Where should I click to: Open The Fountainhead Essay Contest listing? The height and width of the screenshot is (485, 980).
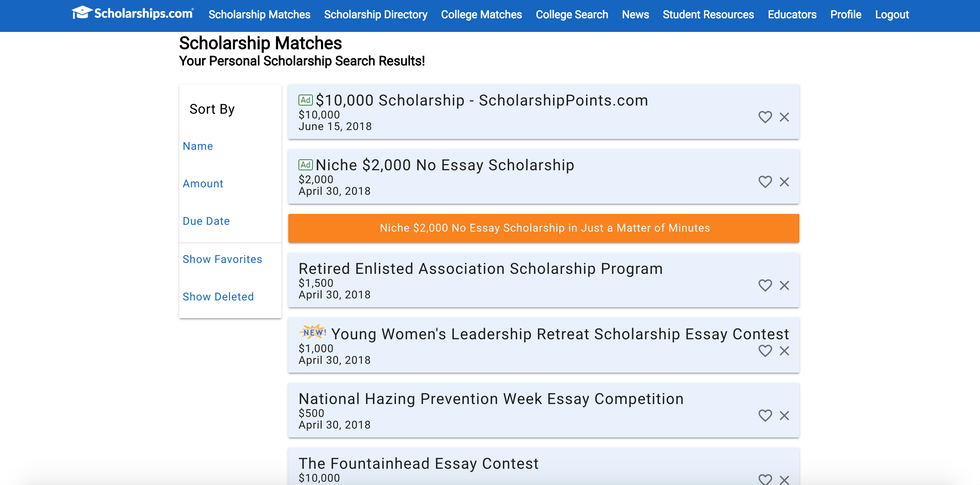tap(419, 464)
